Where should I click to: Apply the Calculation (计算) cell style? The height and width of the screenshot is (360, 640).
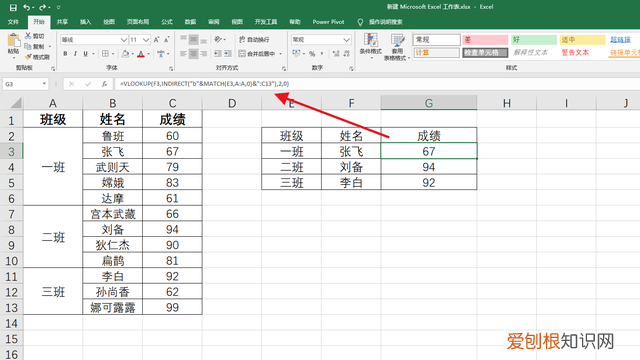click(x=436, y=53)
